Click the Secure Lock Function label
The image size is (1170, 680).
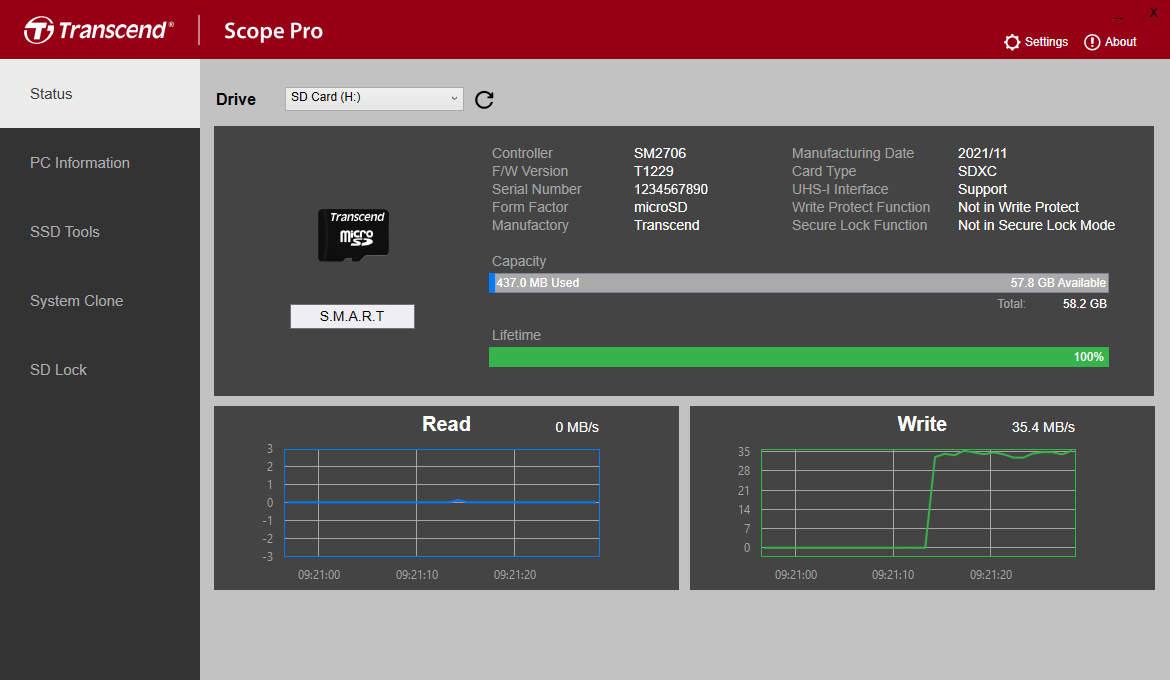click(859, 225)
